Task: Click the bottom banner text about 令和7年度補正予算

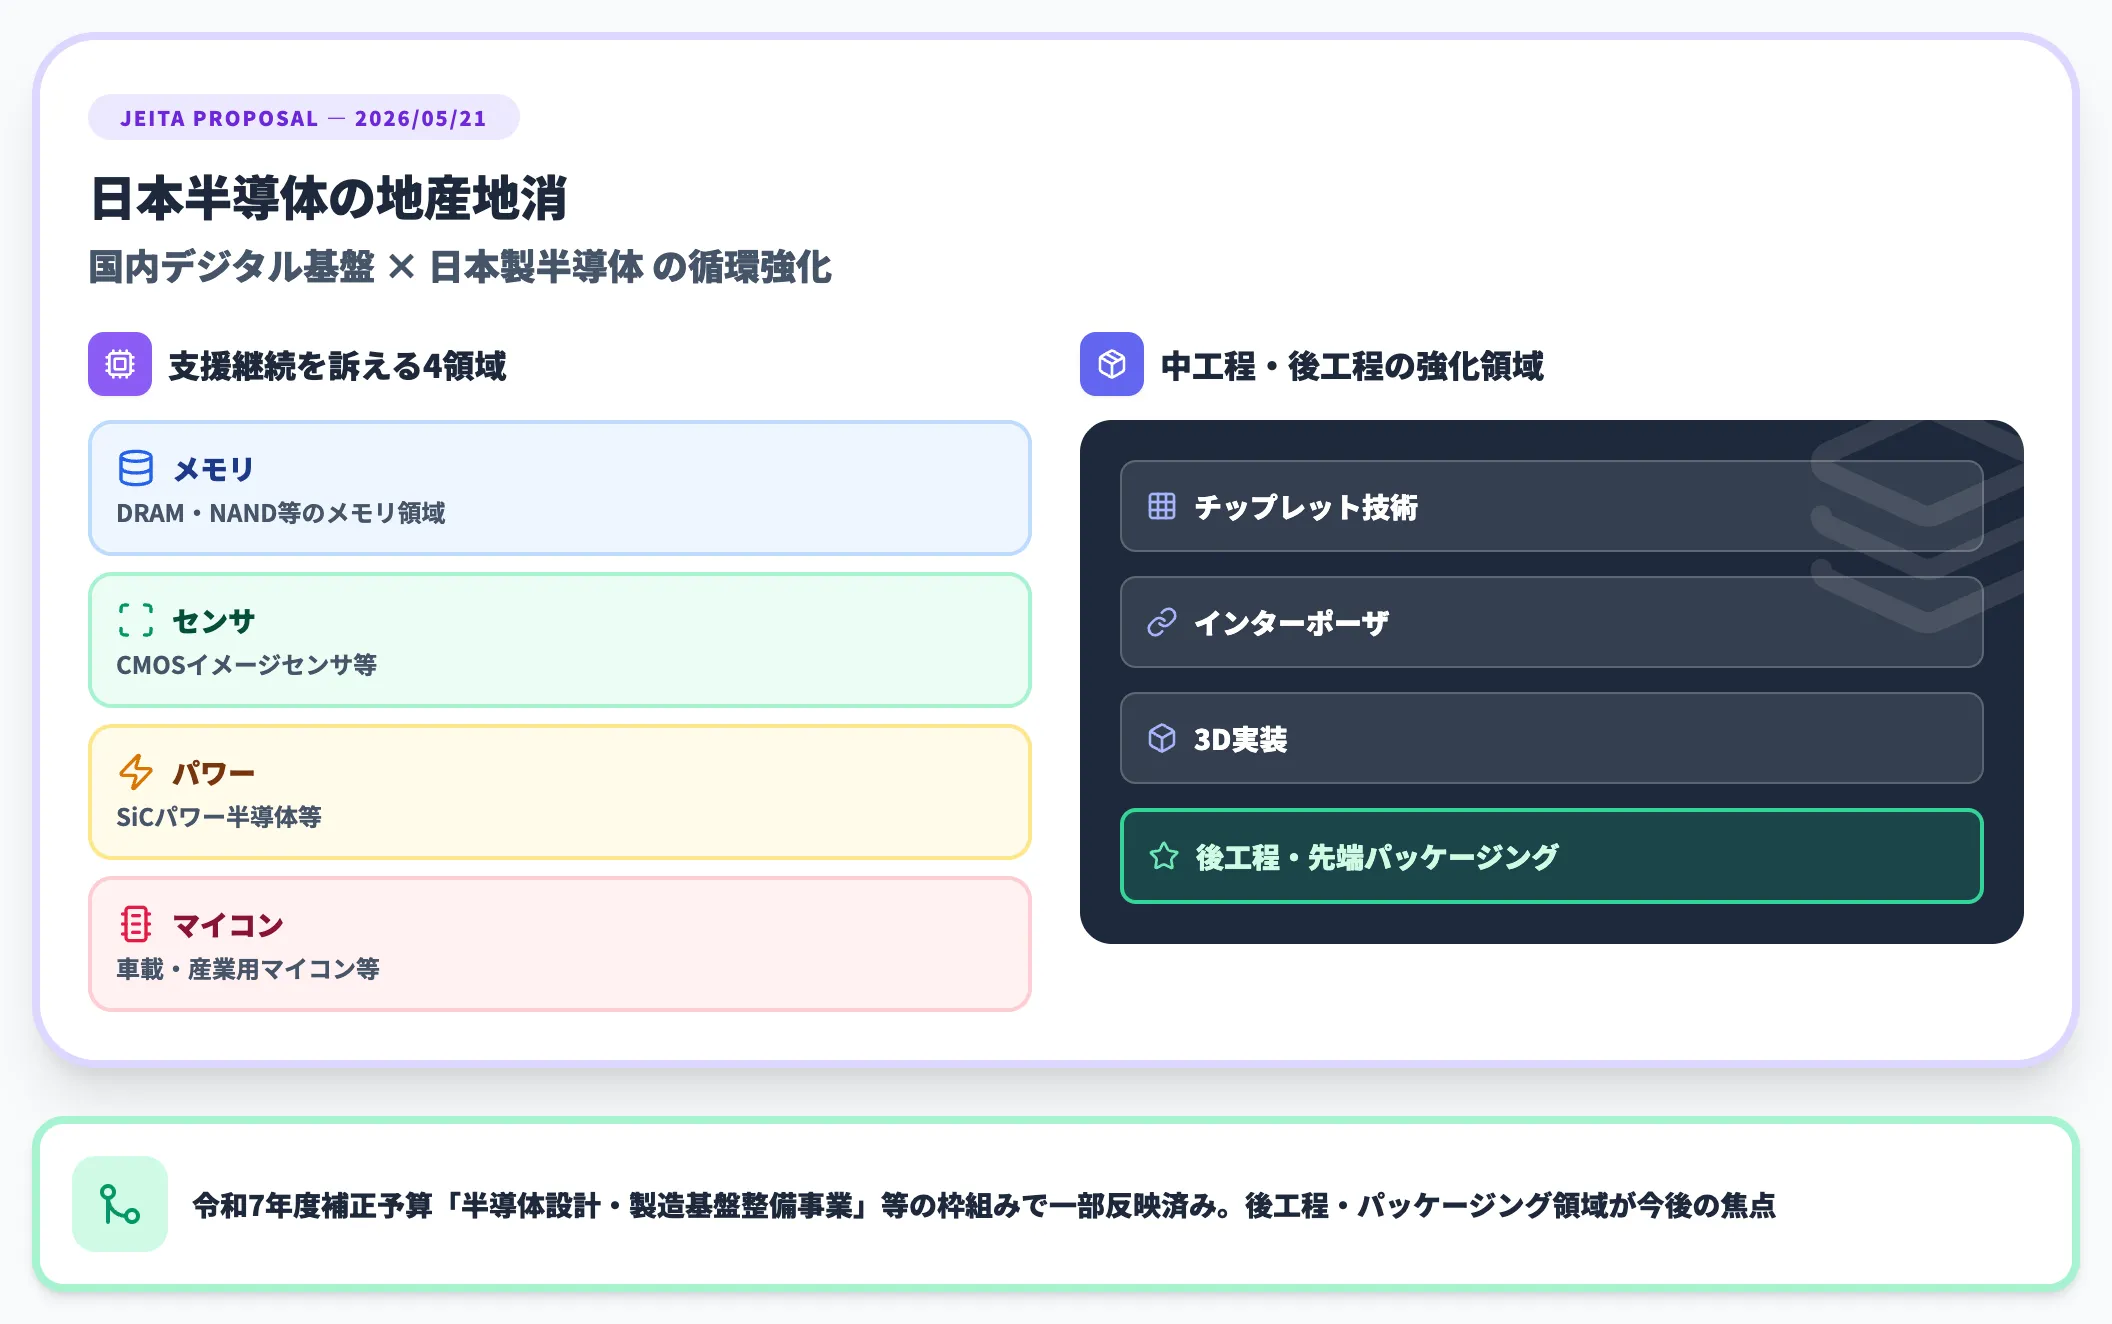Action: coord(984,1205)
